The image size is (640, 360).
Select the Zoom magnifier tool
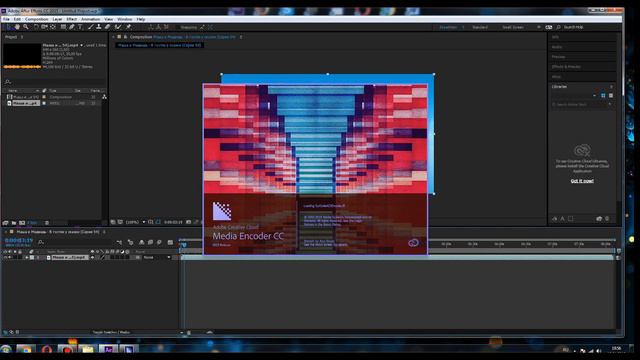tap(26, 27)
